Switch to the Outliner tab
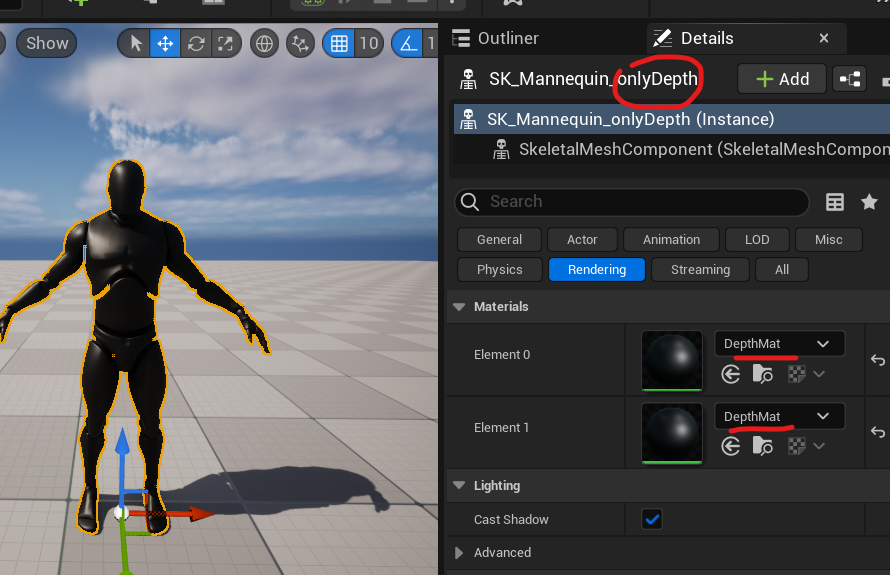The height and width of the screenshot is (575, 890). click(495, 38)
